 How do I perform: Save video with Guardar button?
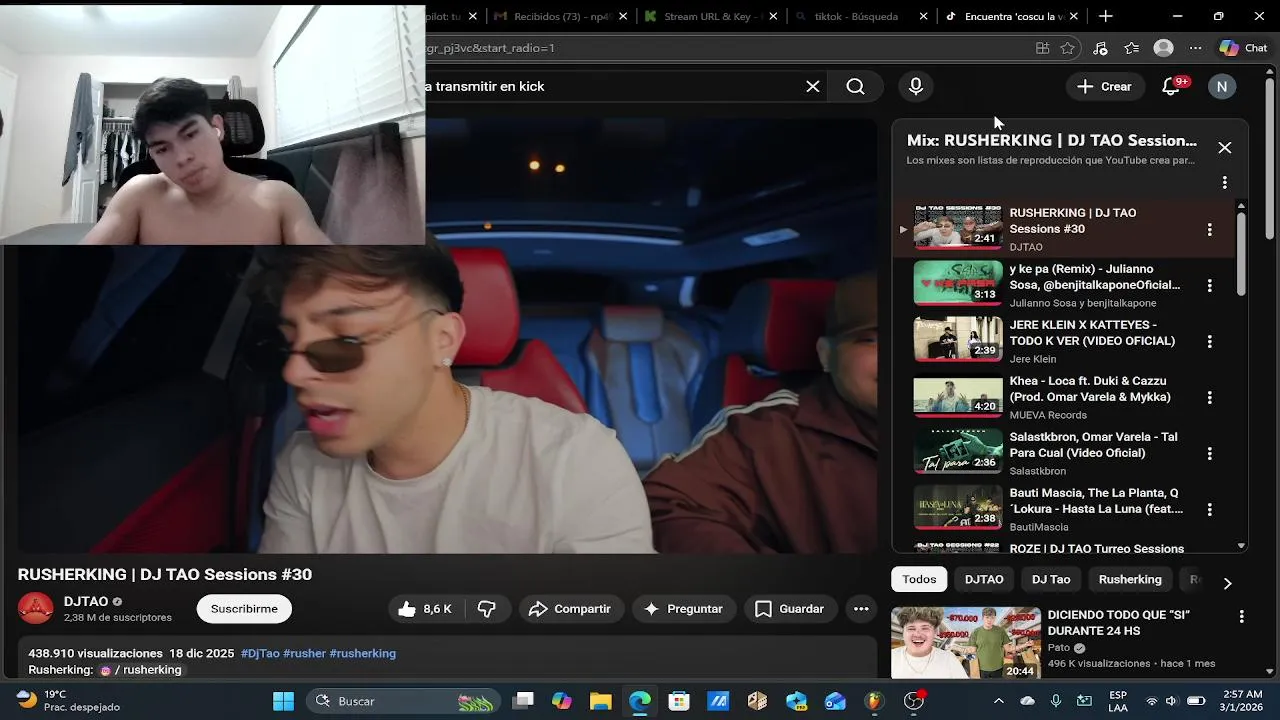tap(790, 609)
